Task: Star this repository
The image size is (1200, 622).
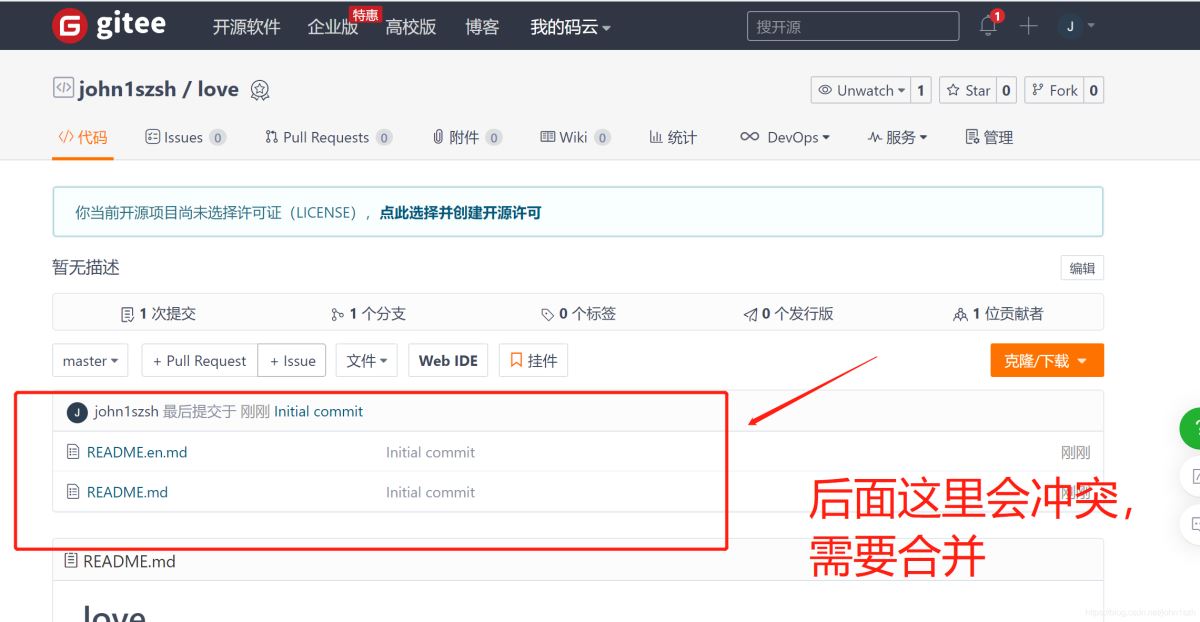Action: (967, 90)
